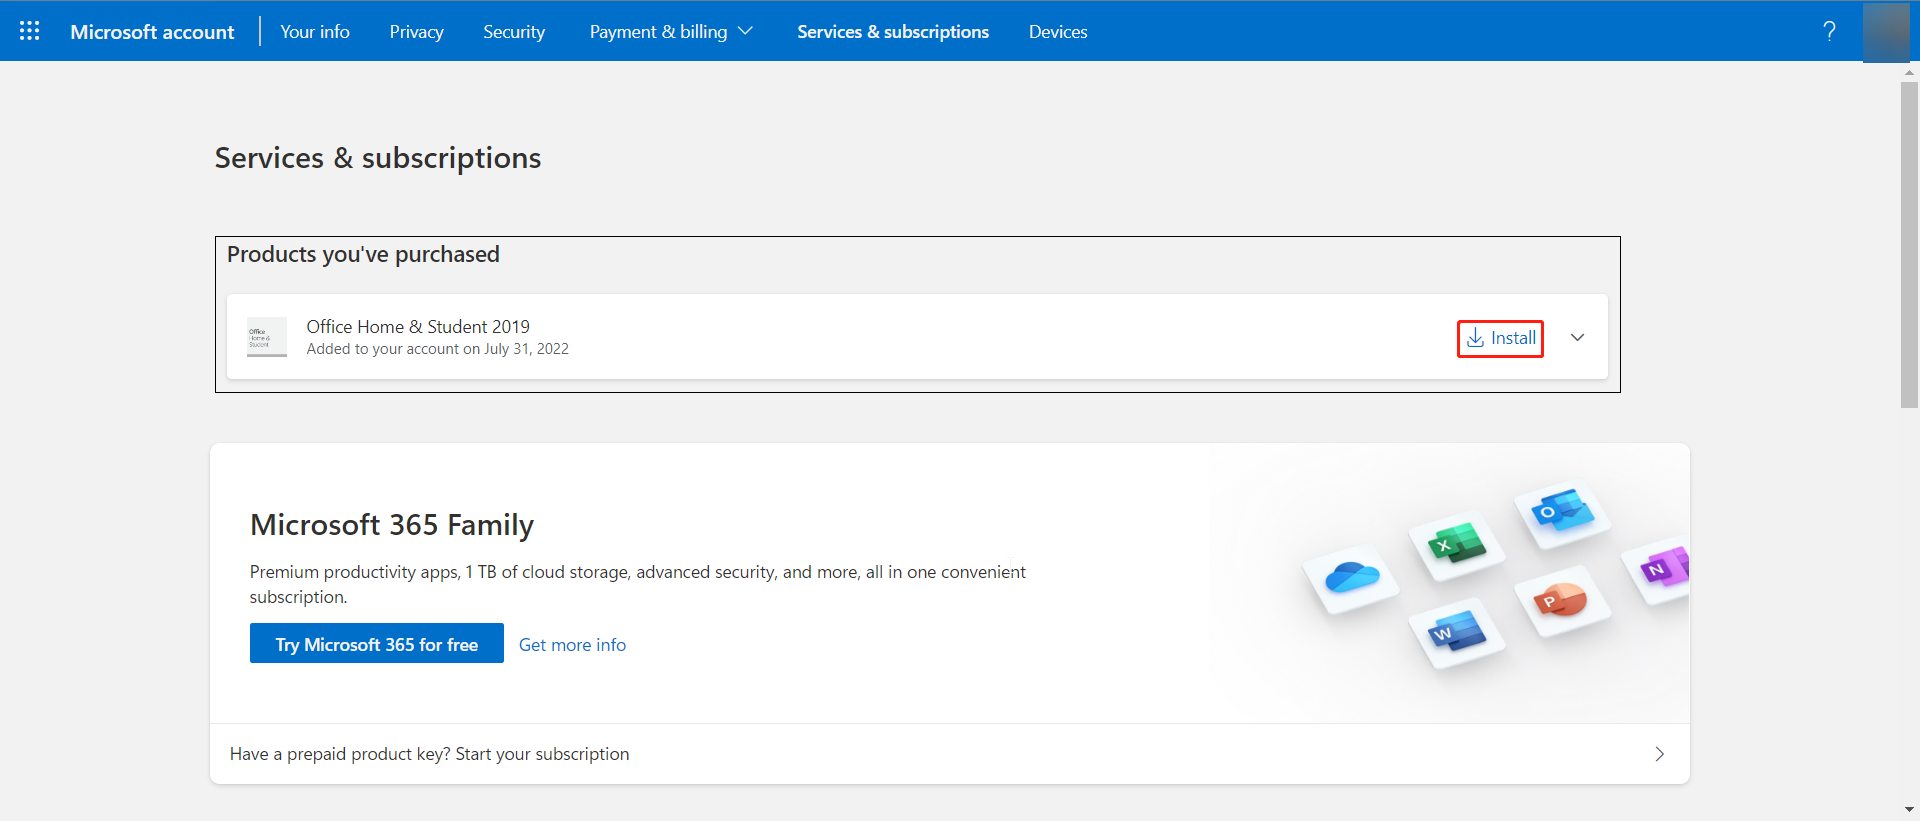The image size is (1920, 821).
Task: Click the page vertical scrollbar thumb
Action: [x=1909, y=245]
